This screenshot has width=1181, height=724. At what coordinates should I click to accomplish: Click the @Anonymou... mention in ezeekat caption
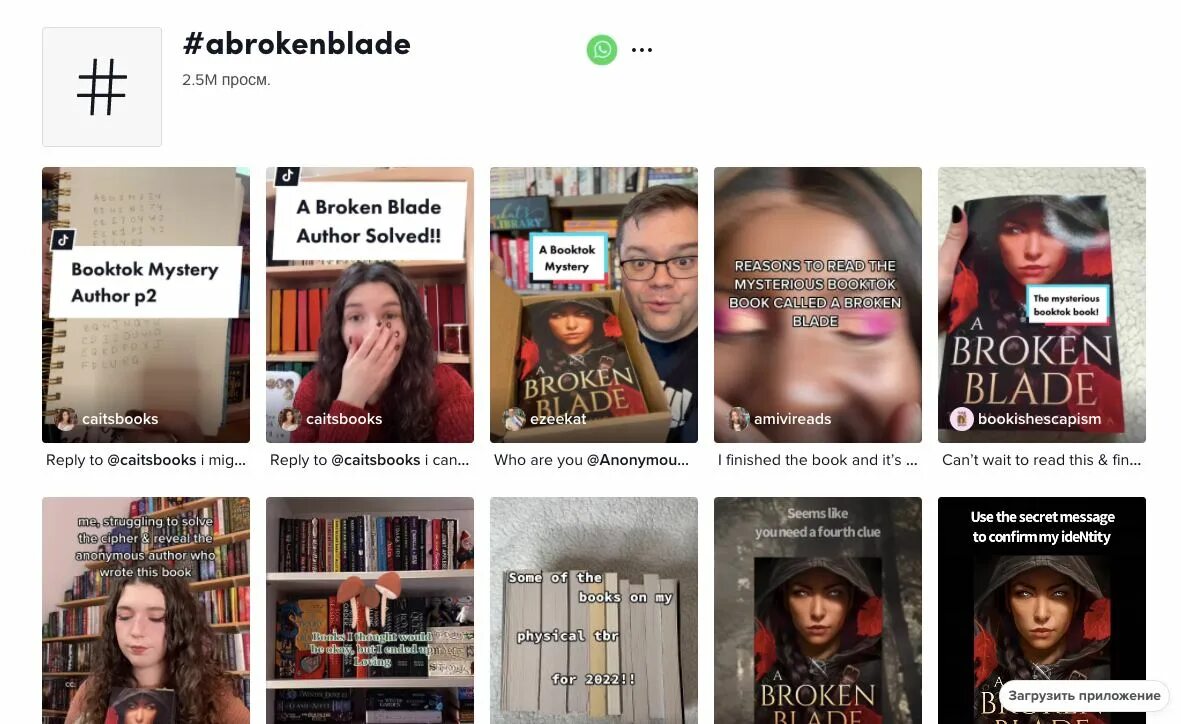637,460
